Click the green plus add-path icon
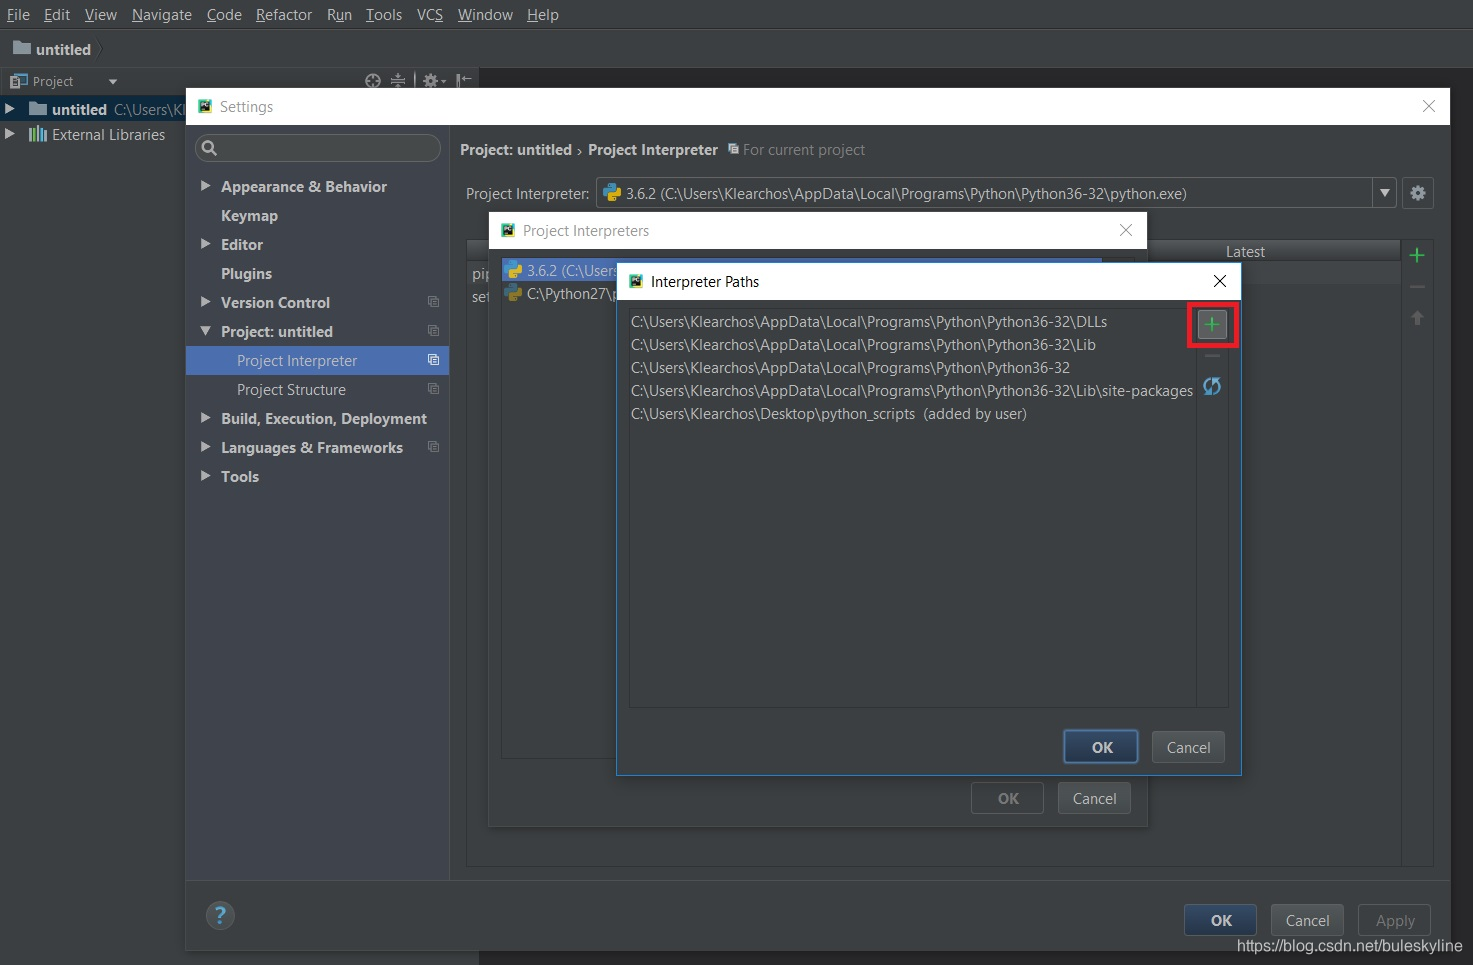1473x965 pixels. pos(1212,324)
